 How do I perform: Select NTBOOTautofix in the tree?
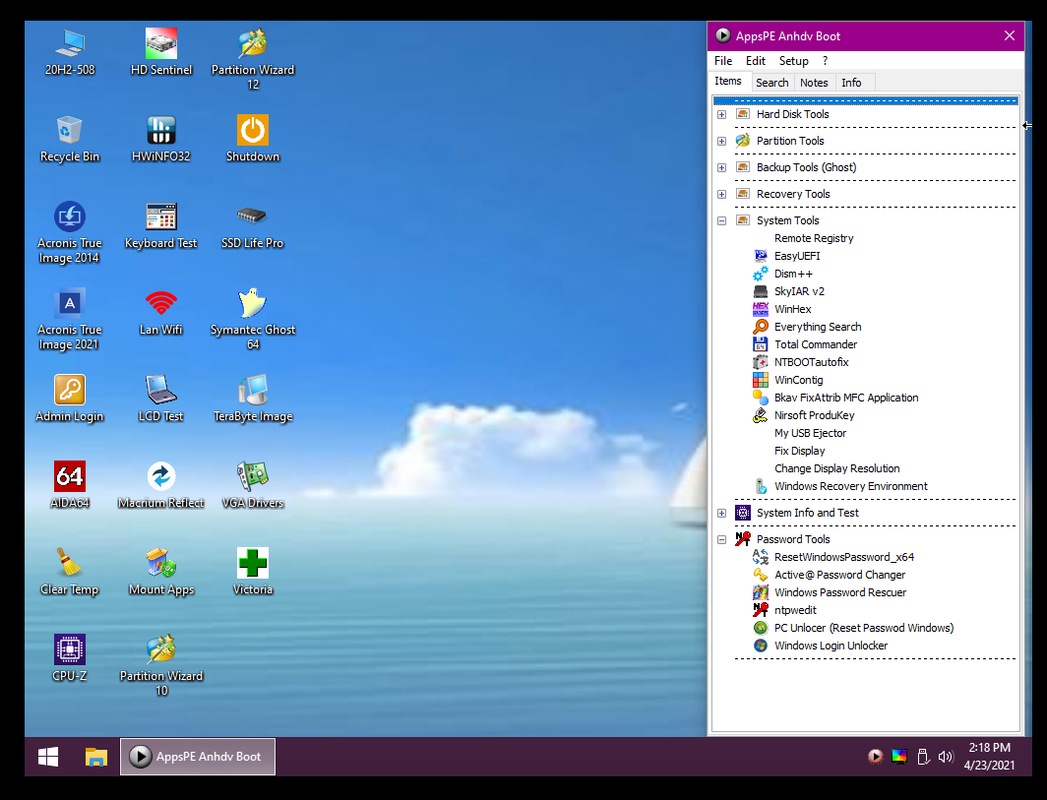(x=811, y=363)
